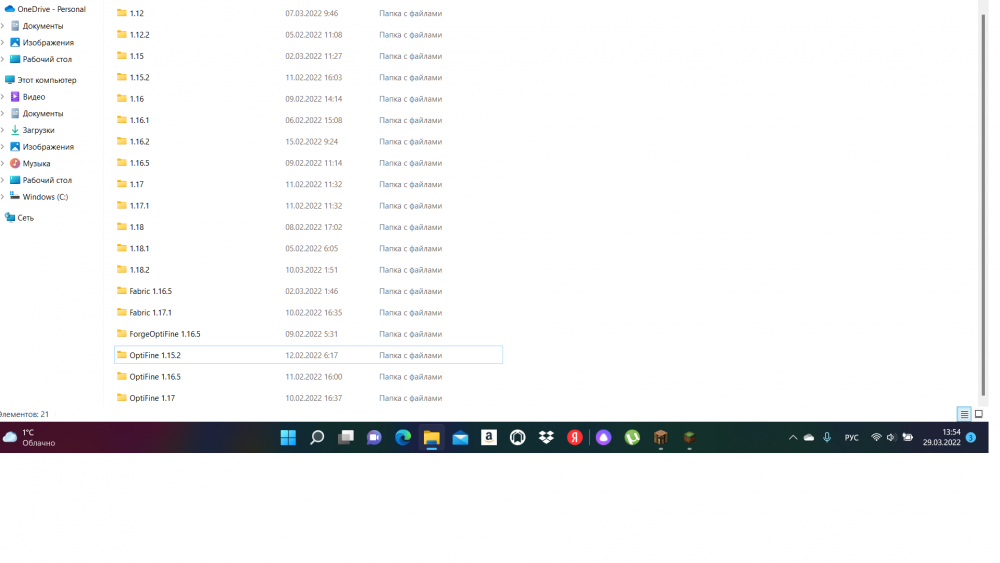
Task: Click vertical scrollbar of file list
Action: (x=984, y=204)
